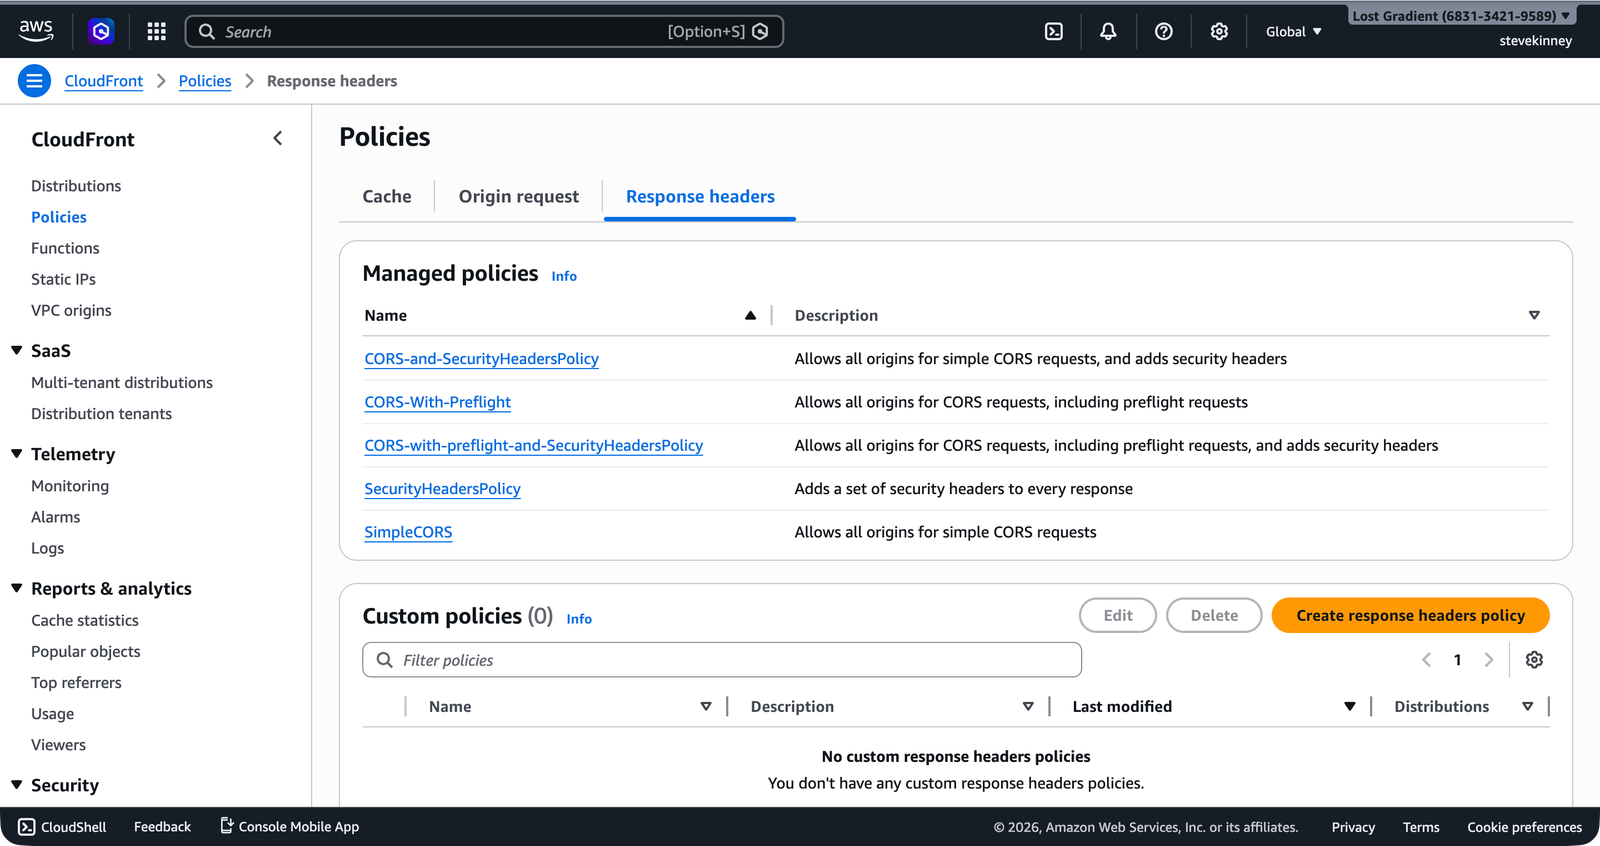Image resolution: width=1600 pixels, height=846 pixels.
Task: Open CORS-With-Preflight policy link
Action: 437,402
